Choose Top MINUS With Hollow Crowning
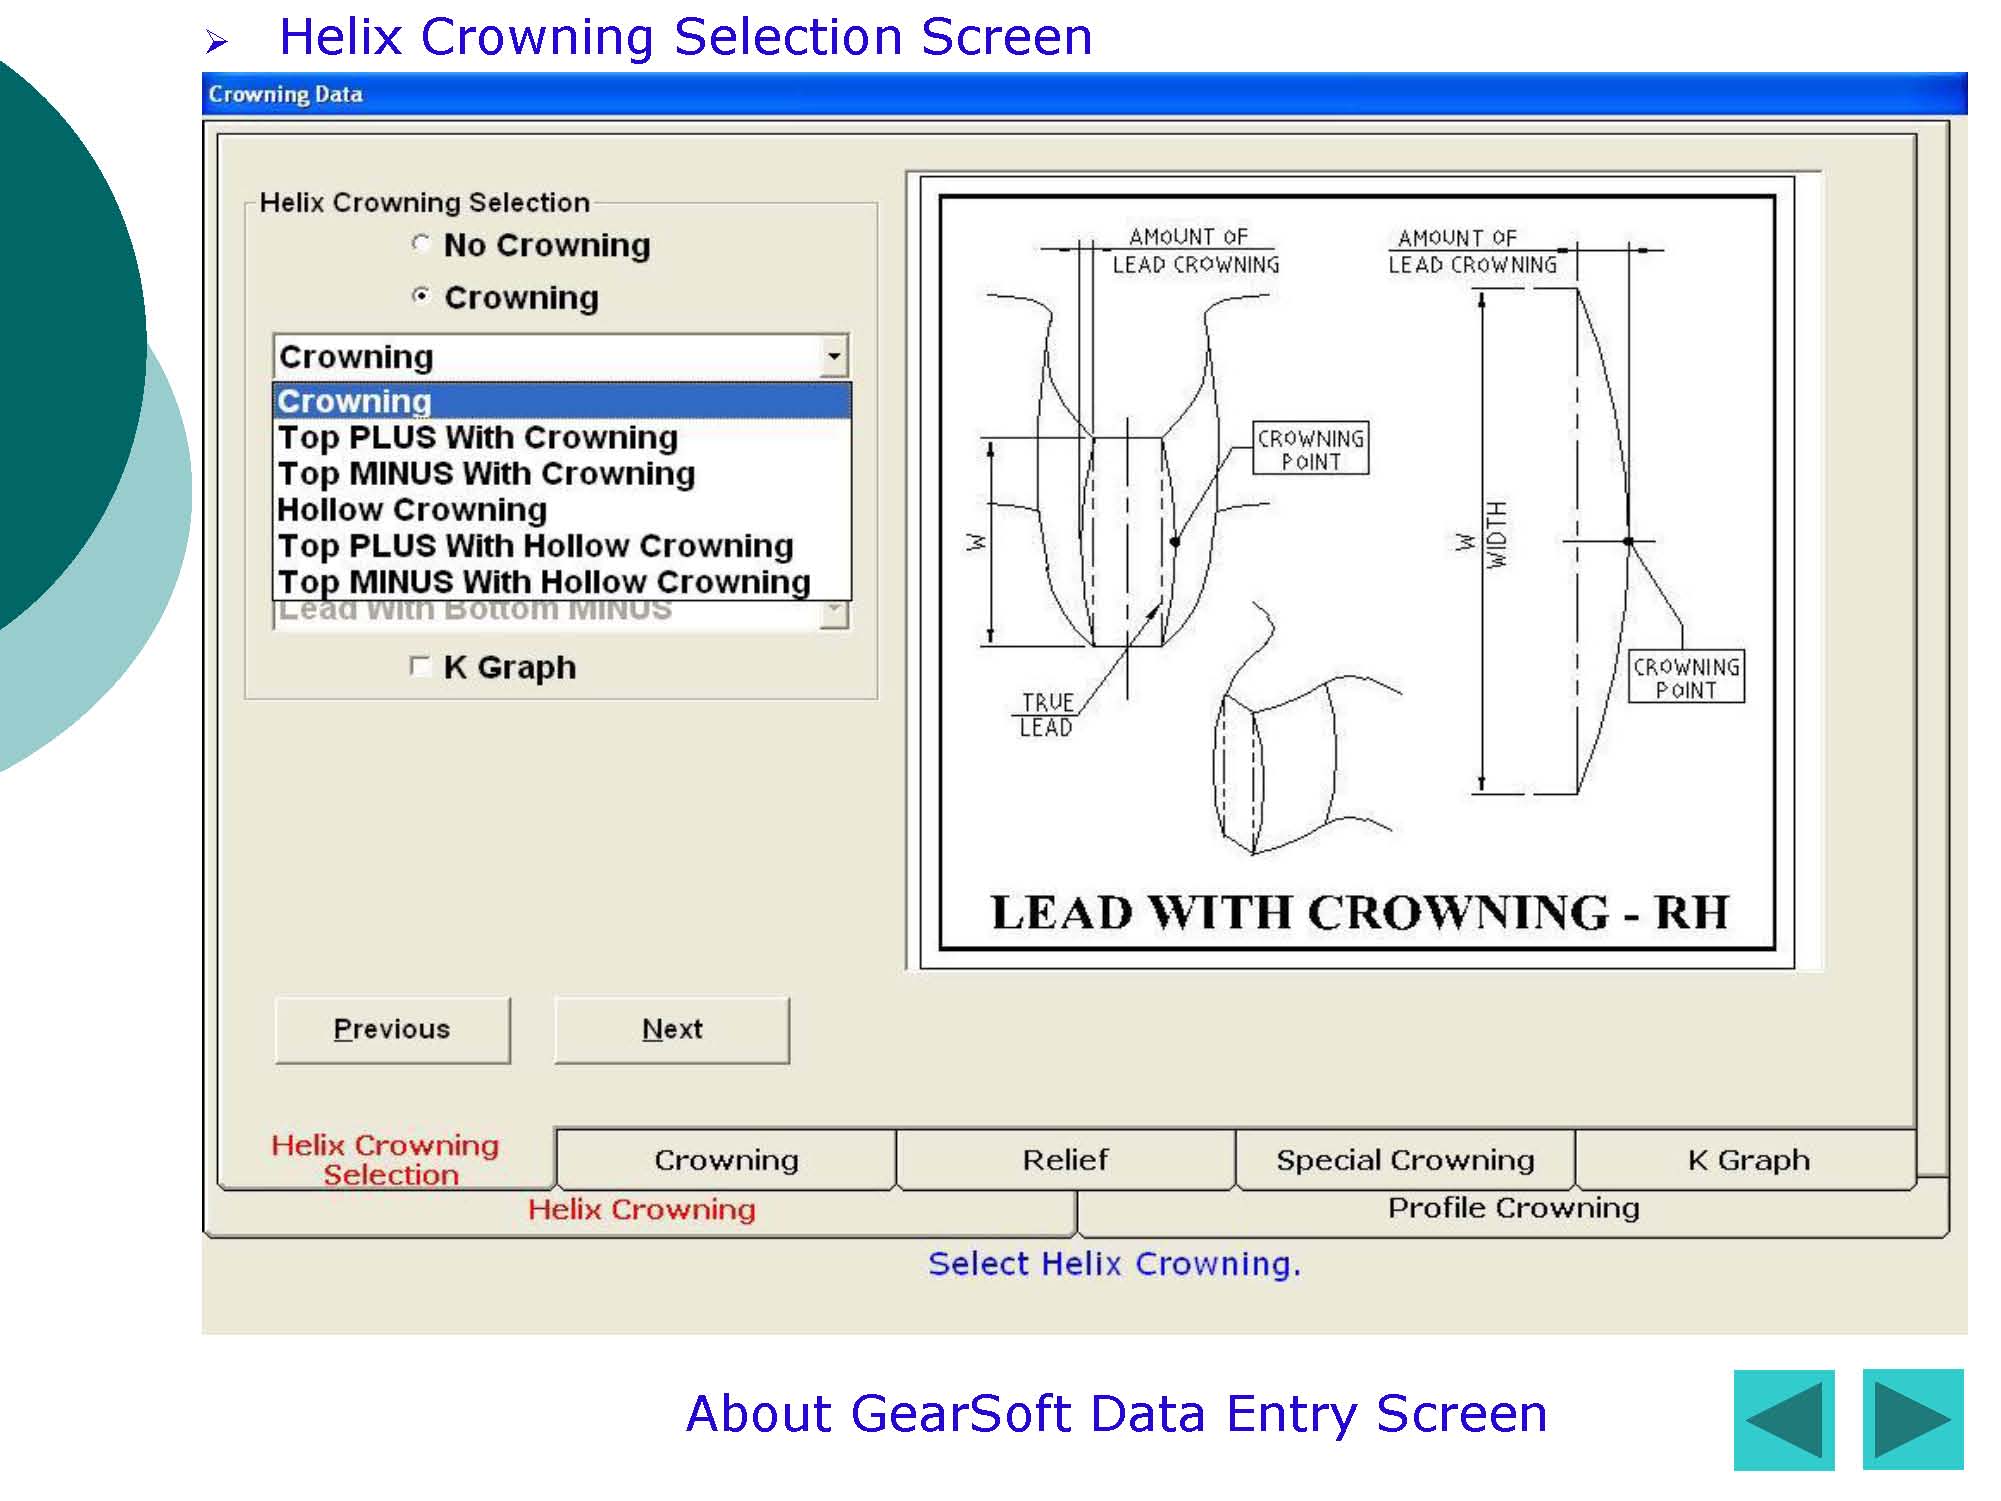The image size is (2001, 1501). (562, 581)
